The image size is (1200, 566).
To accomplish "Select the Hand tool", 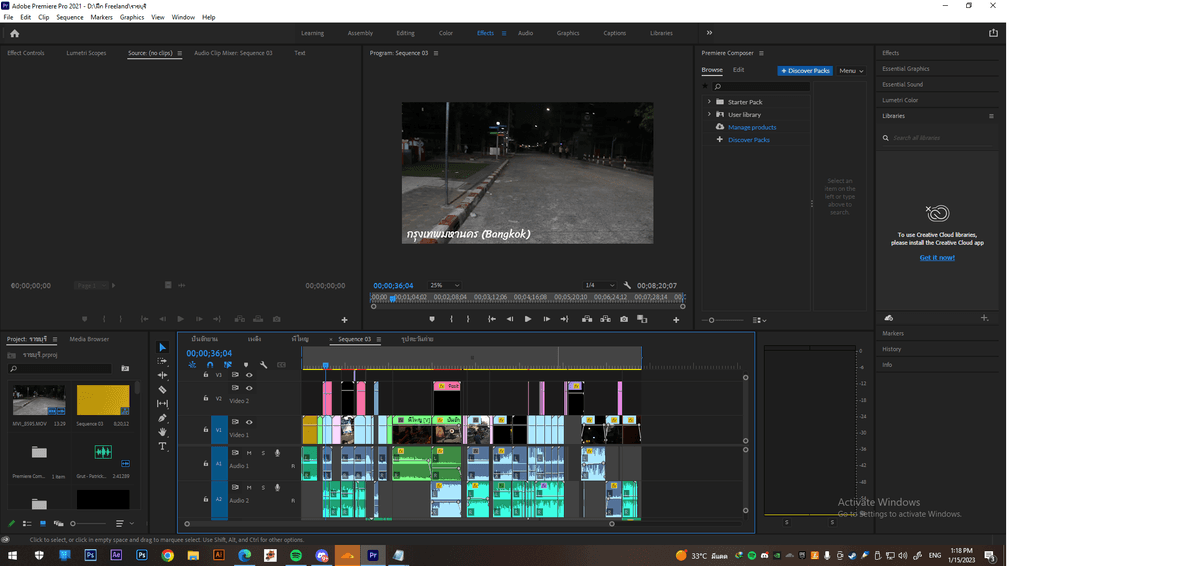I will 163,432.
